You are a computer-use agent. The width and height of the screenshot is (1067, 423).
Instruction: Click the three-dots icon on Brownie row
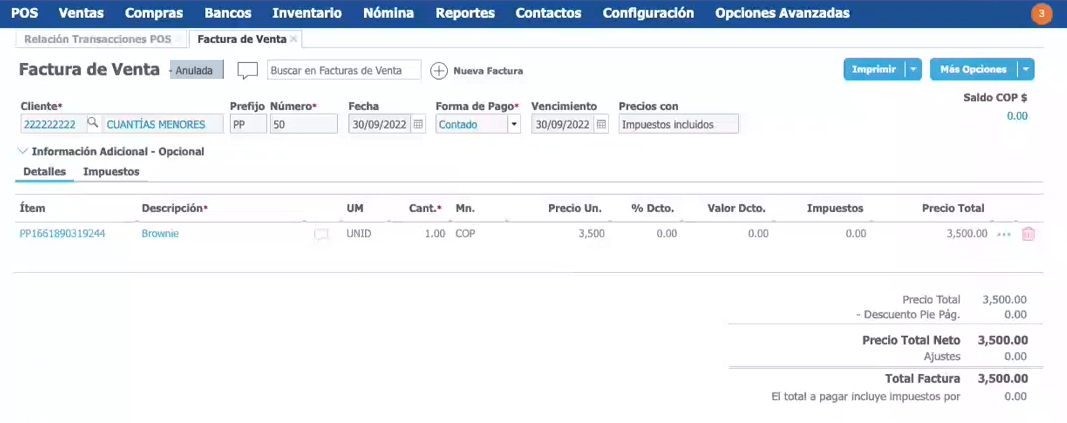[x=1004, y=234]
